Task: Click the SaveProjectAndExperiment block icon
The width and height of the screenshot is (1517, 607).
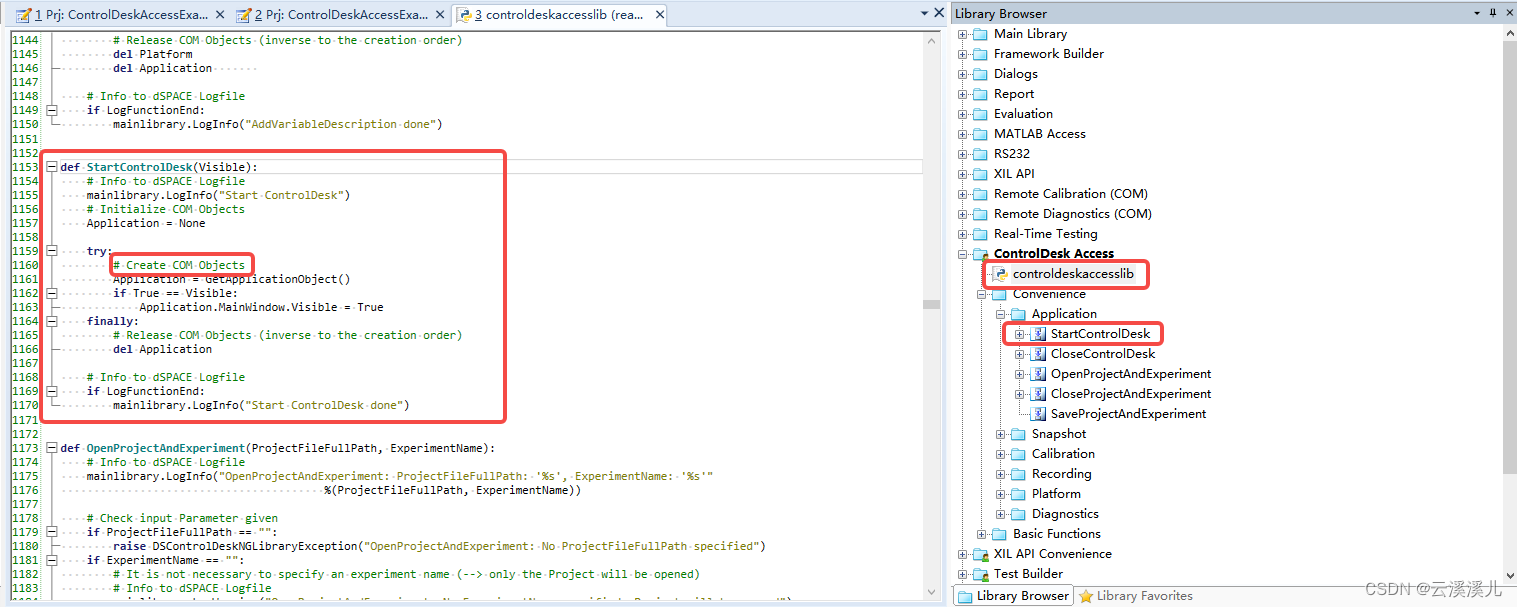Action: 1038,414
